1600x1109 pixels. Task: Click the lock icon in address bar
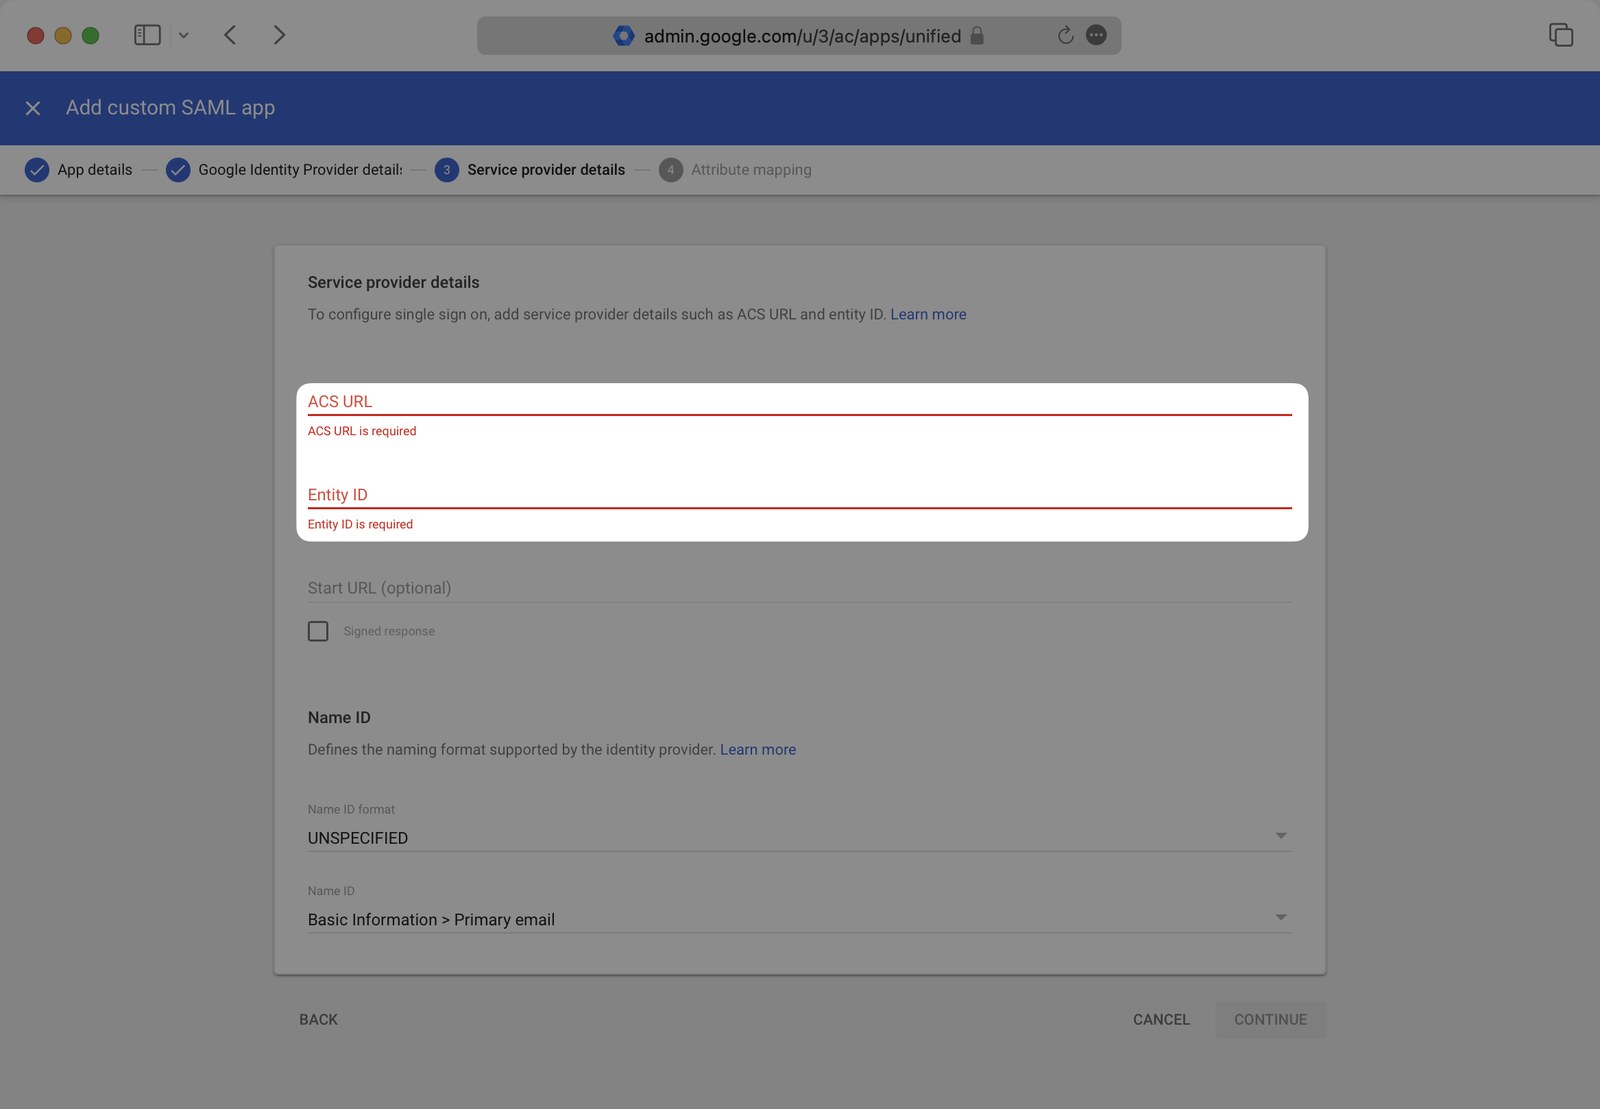tap(977, 35)
